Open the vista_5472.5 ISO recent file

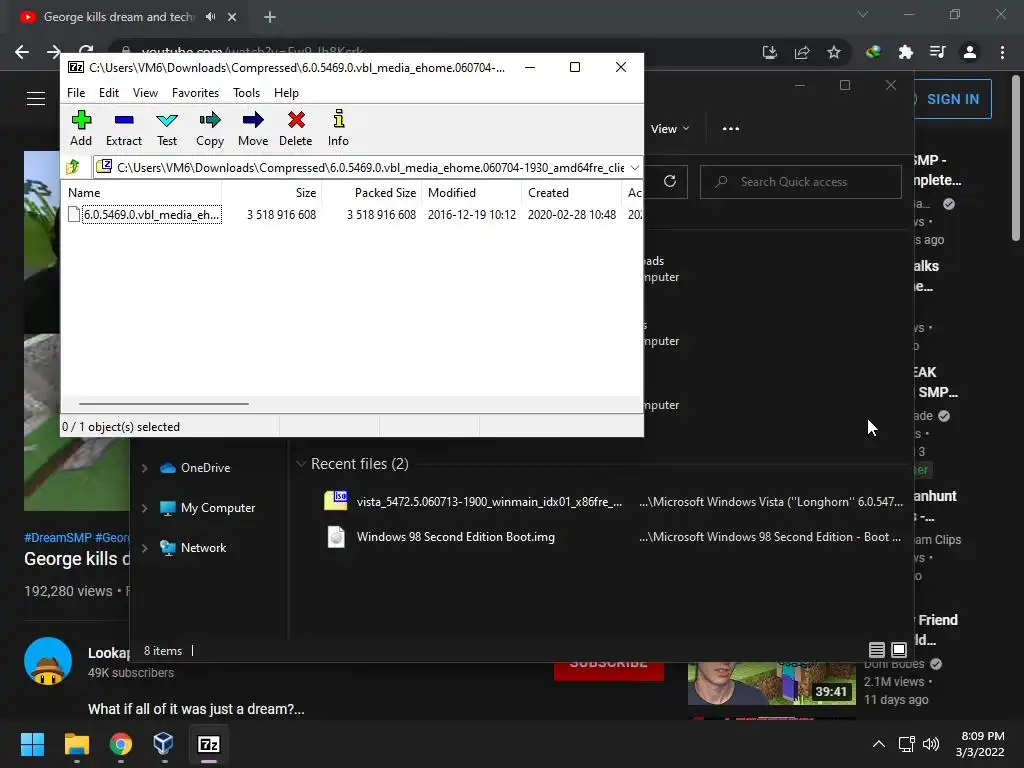tap(614, 502)
